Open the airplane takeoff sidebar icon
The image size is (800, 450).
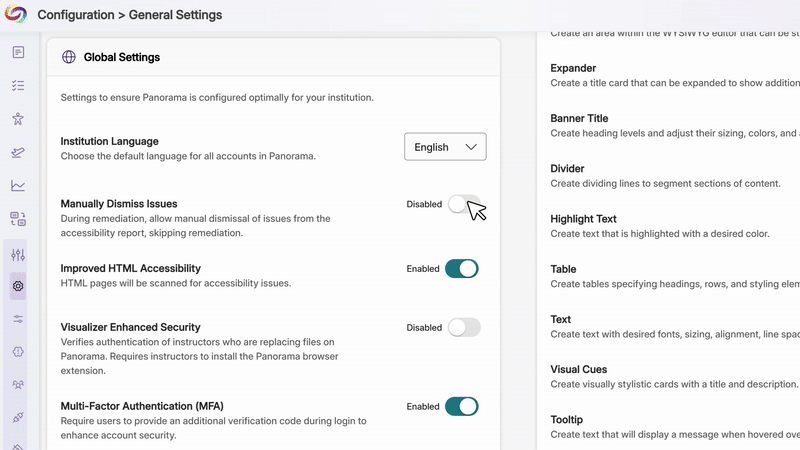tap(18, 152)
